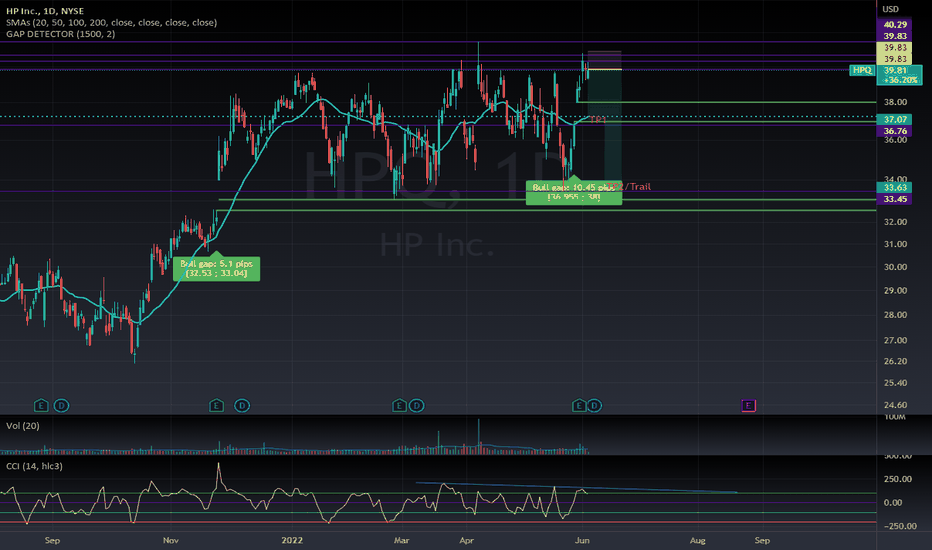Click 250.00 on the CCI scale
The image size is (932, 550).
click(898, 479)
